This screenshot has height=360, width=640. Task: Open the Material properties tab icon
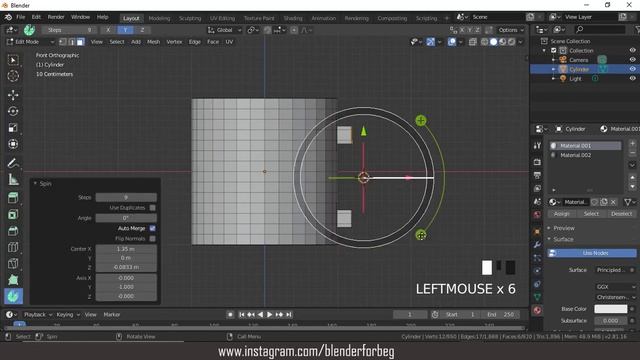pyautogui.click(x=537, y=311)
